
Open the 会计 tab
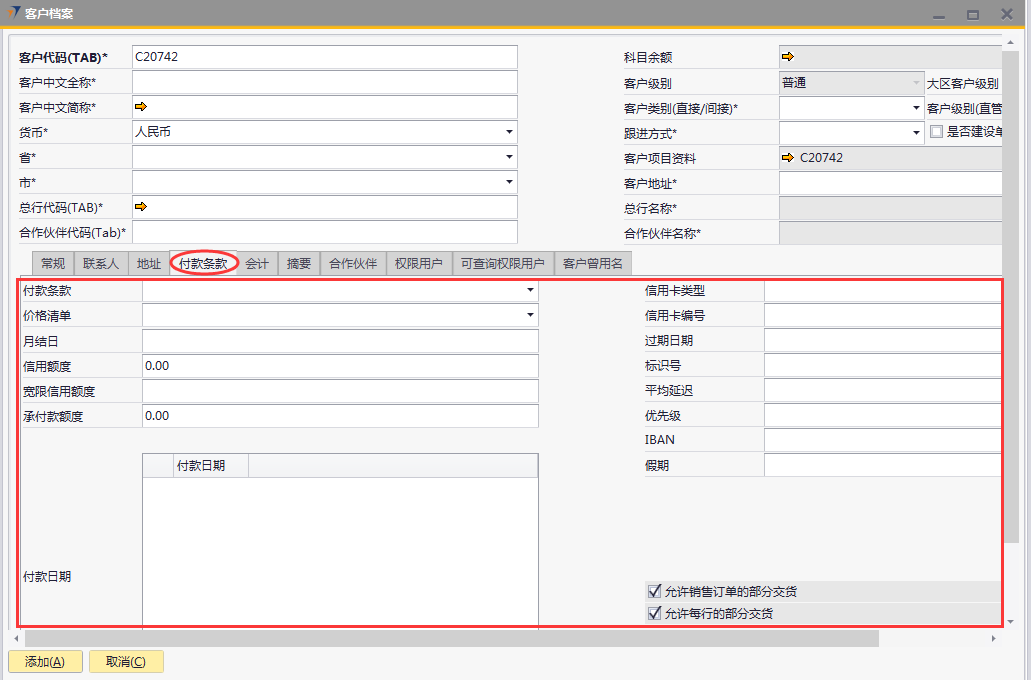[257, 264]
